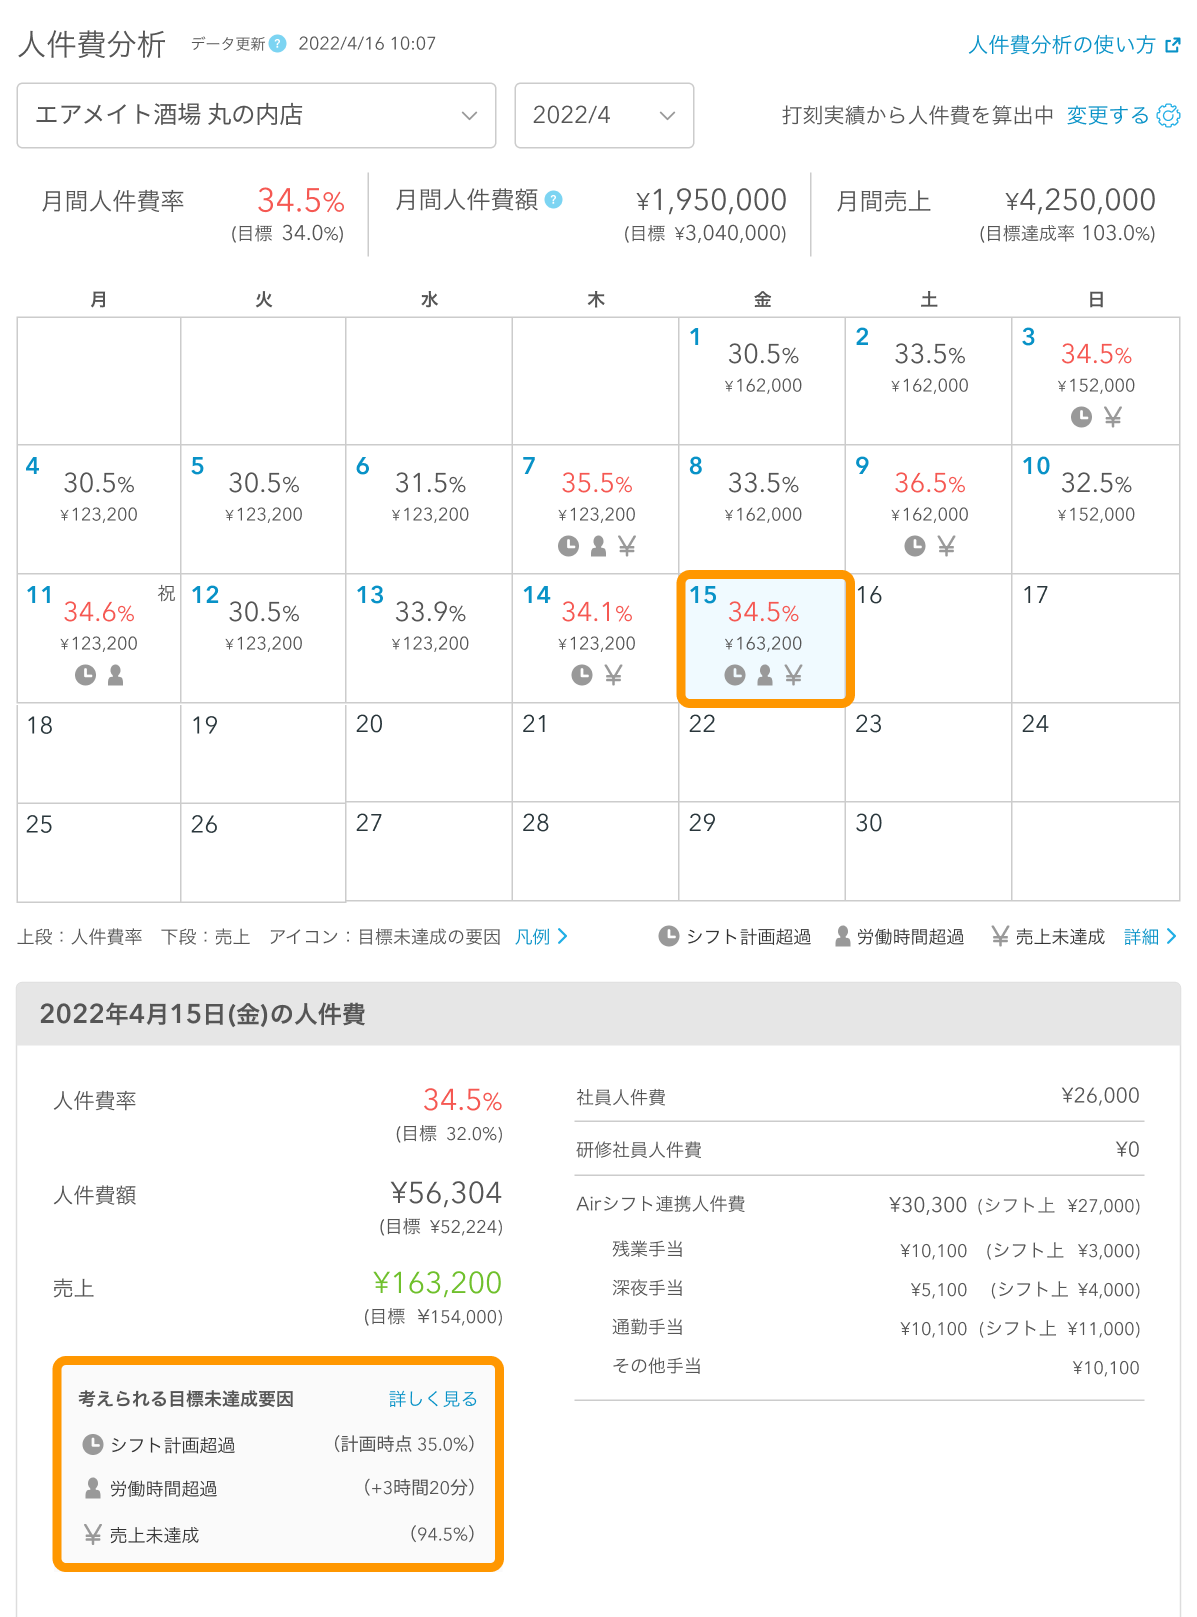1197x1617 pixels.
Task: Select April 3 showing 34.5%
Action: pyautogui.click(x=1095, y=381)
